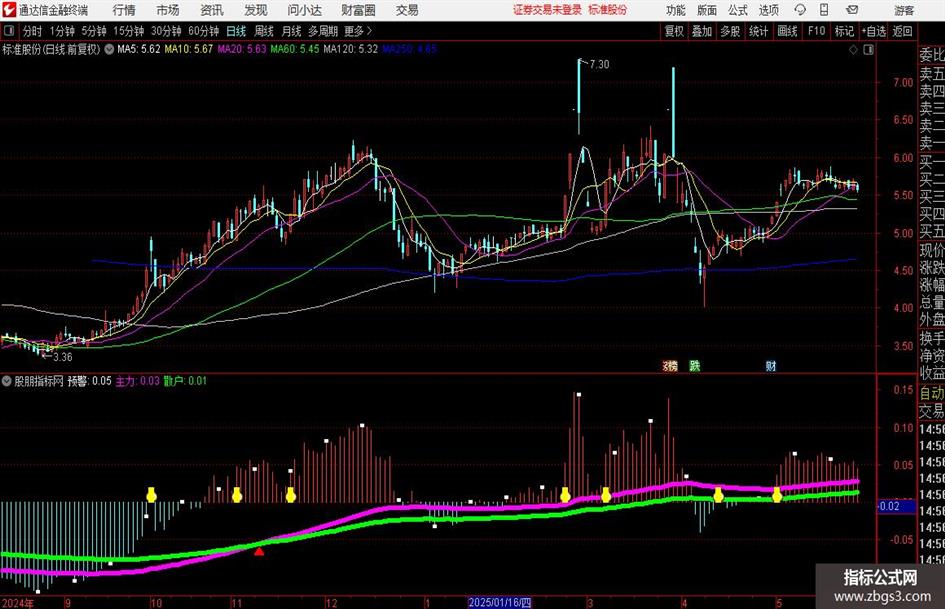Click the 返回 back button
This screenshot has height=609, width=945.
(902, 31)
